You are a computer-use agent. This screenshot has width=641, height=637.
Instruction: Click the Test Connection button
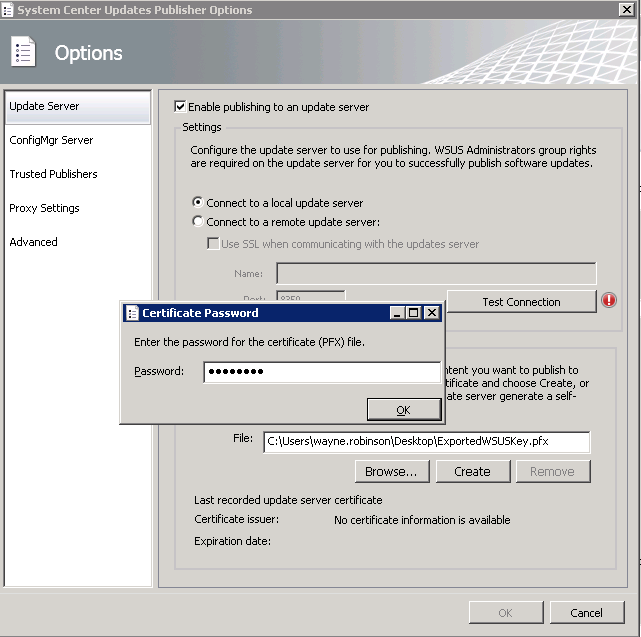(521, 302)
